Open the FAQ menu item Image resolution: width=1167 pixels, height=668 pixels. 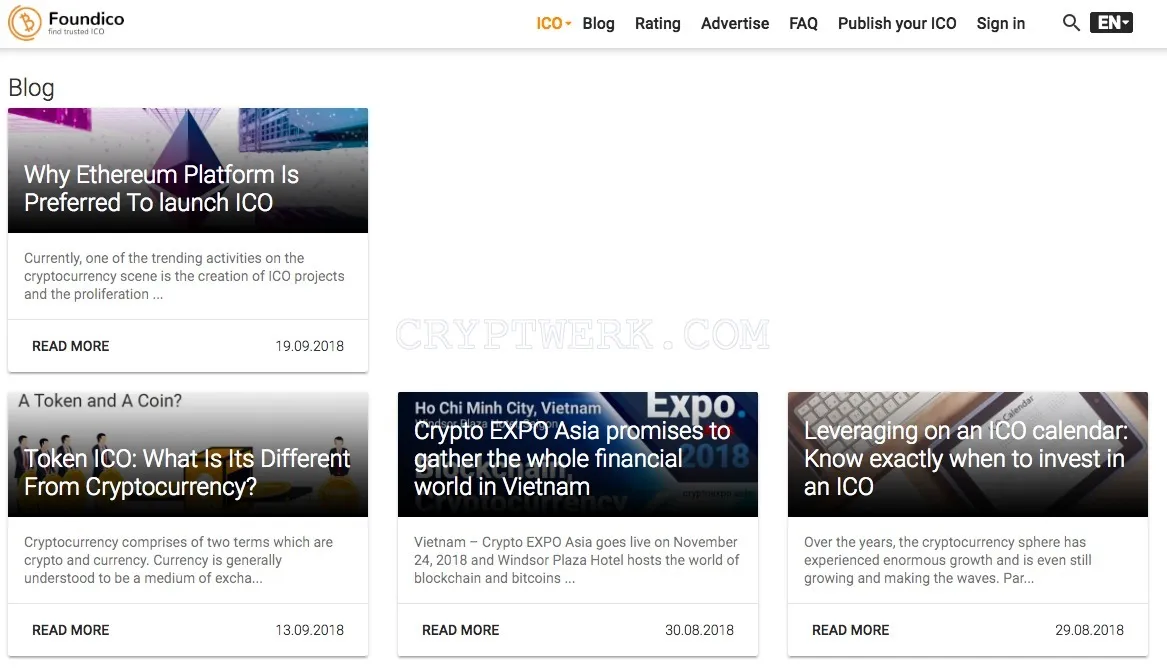point(803,24)
